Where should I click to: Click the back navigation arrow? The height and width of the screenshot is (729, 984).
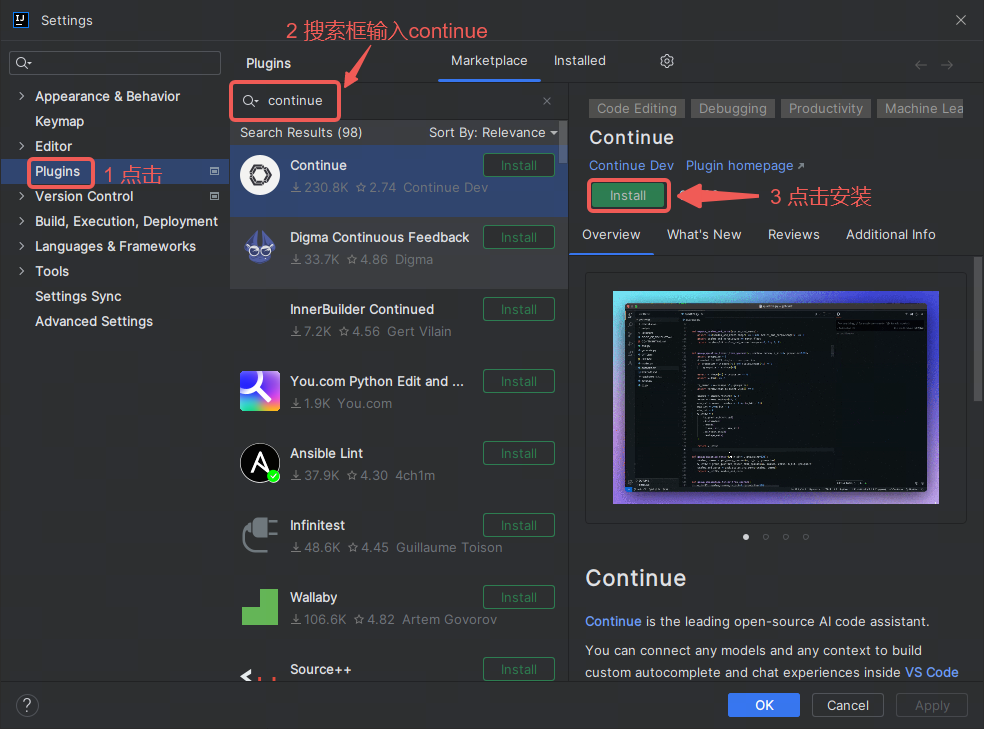click(921, 65)
